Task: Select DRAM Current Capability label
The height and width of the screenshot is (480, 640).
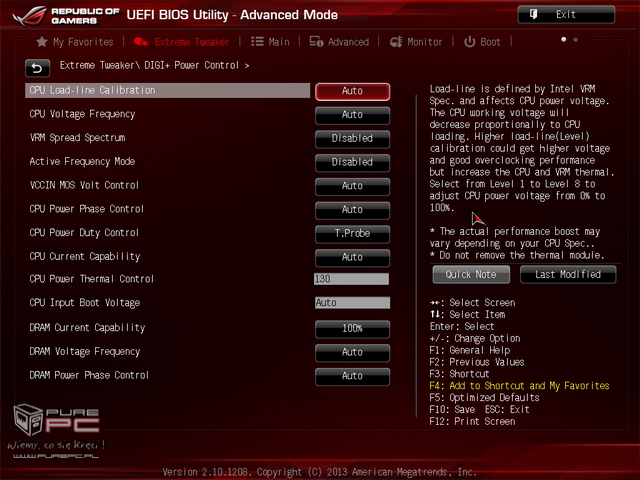Action: (87, 328)
